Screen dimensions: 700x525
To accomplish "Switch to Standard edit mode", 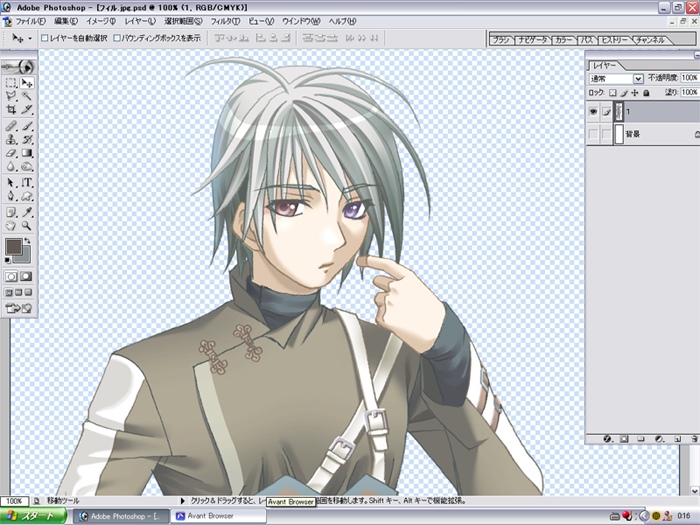I will coord(11,276).
